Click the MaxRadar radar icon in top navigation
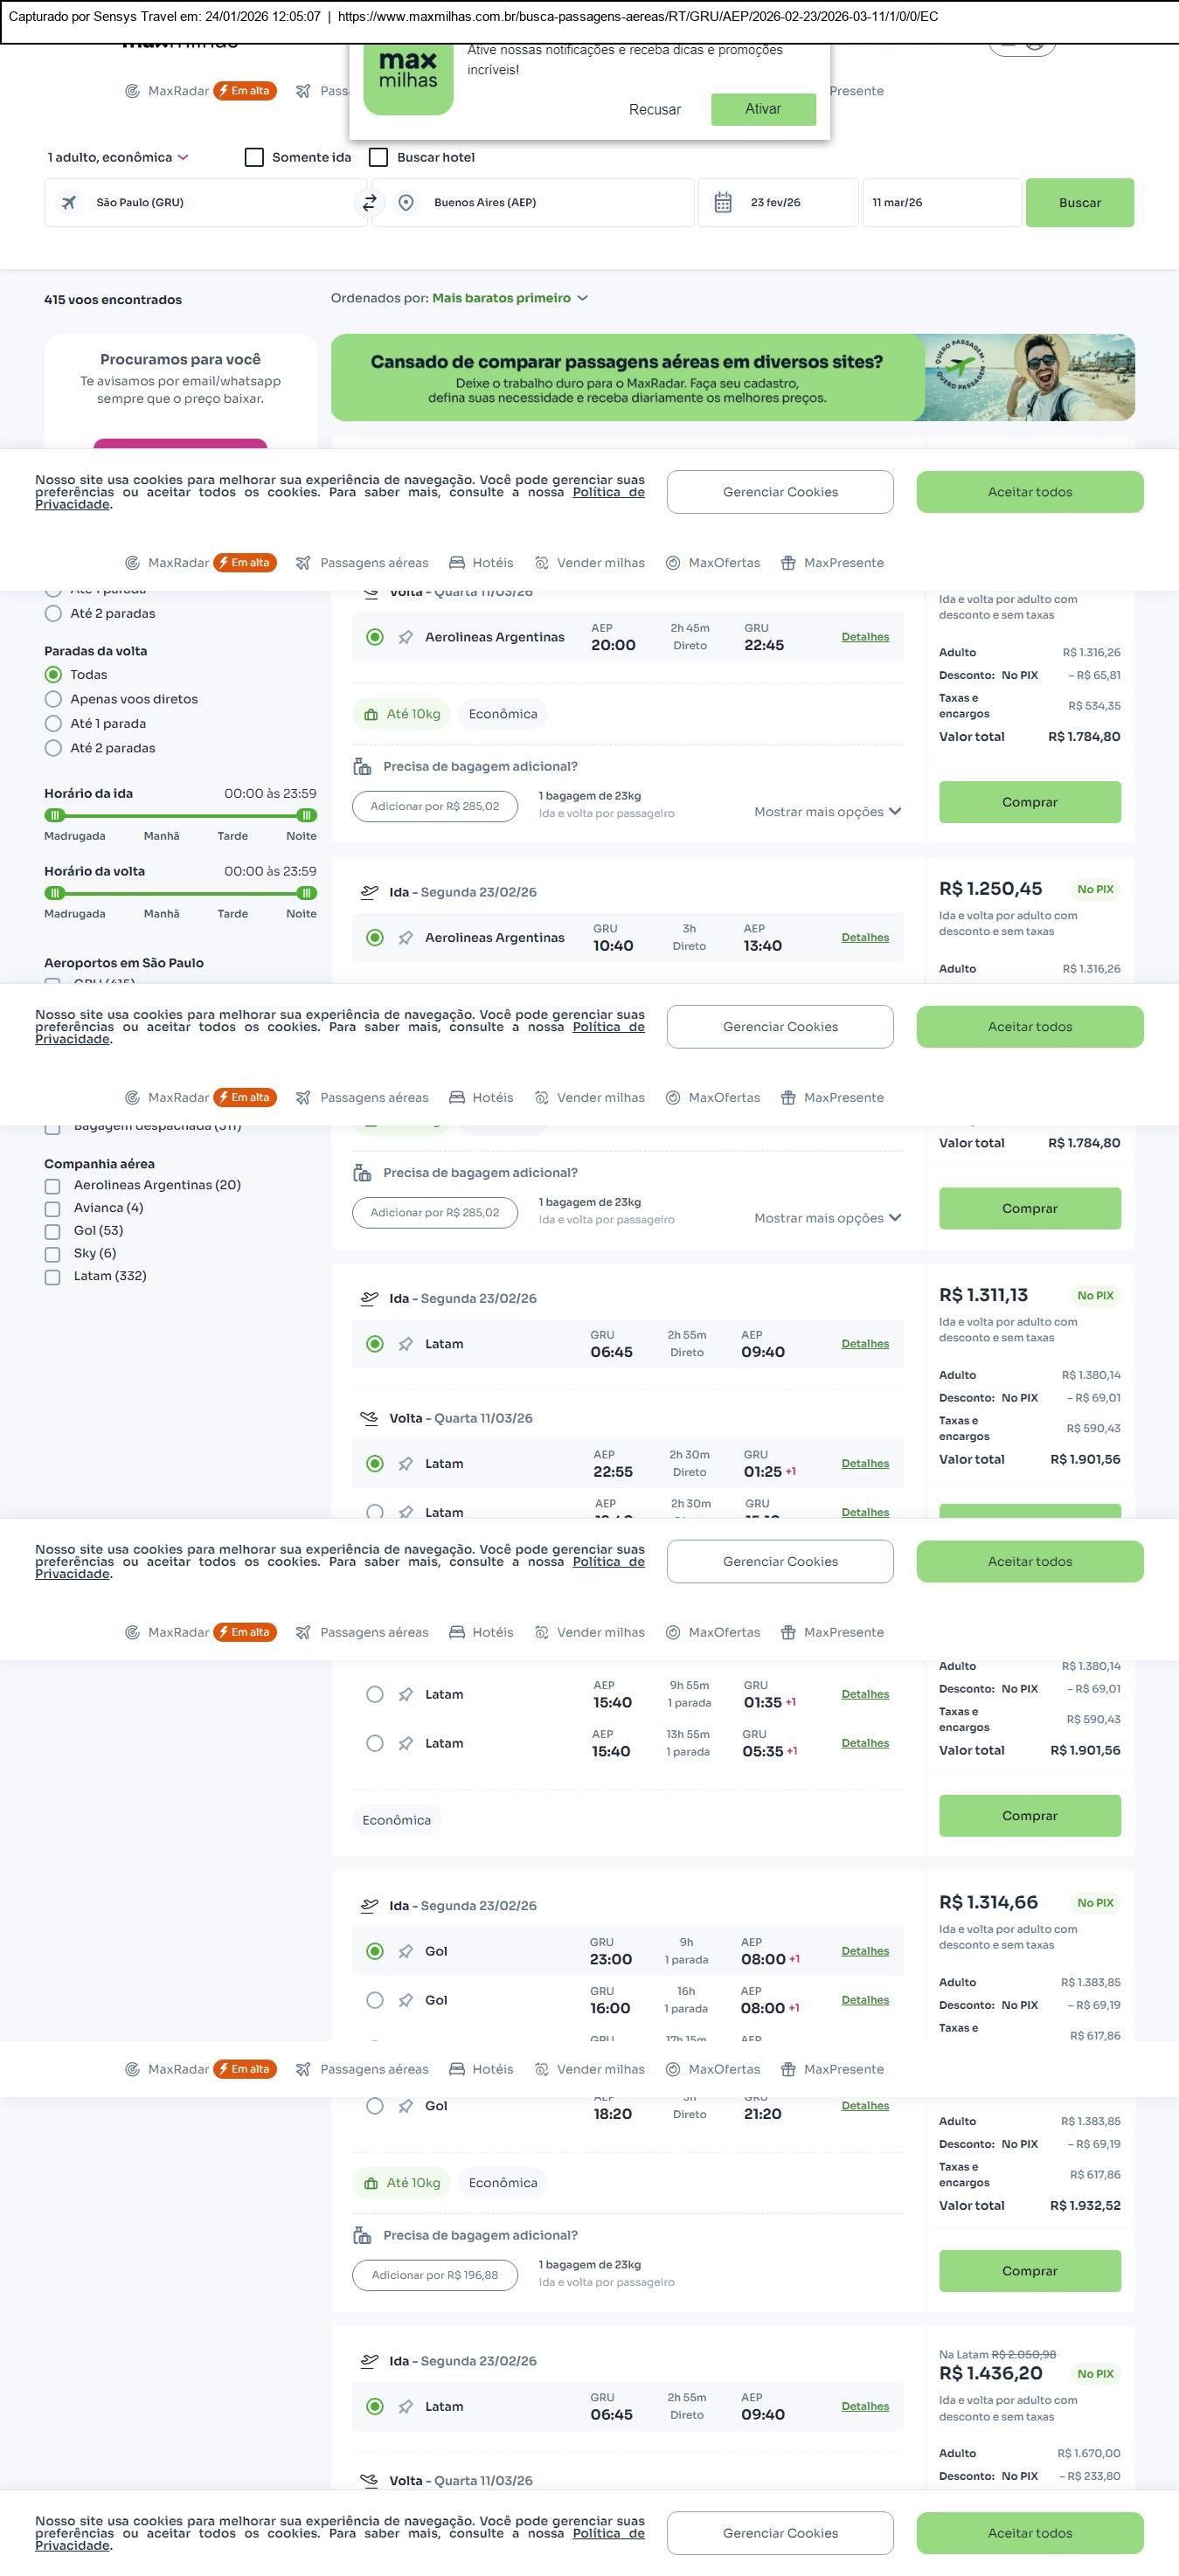 [x=132, y=91]
